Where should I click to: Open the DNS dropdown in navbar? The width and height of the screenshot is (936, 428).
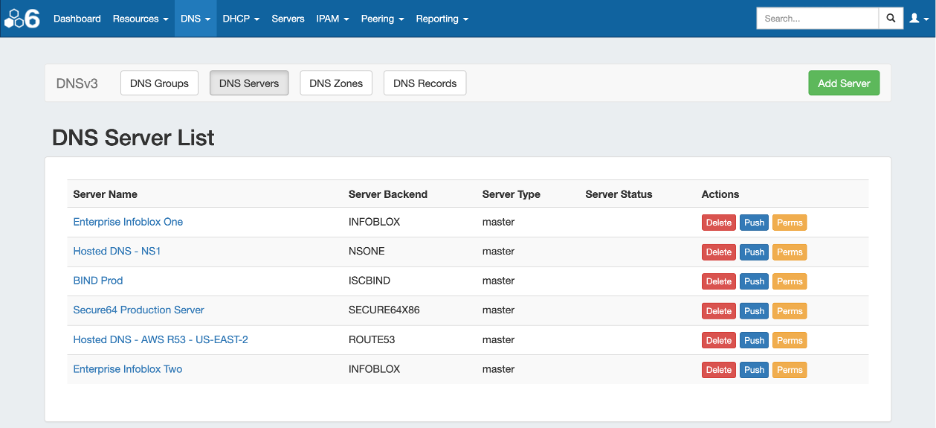(x=195, y=18)
